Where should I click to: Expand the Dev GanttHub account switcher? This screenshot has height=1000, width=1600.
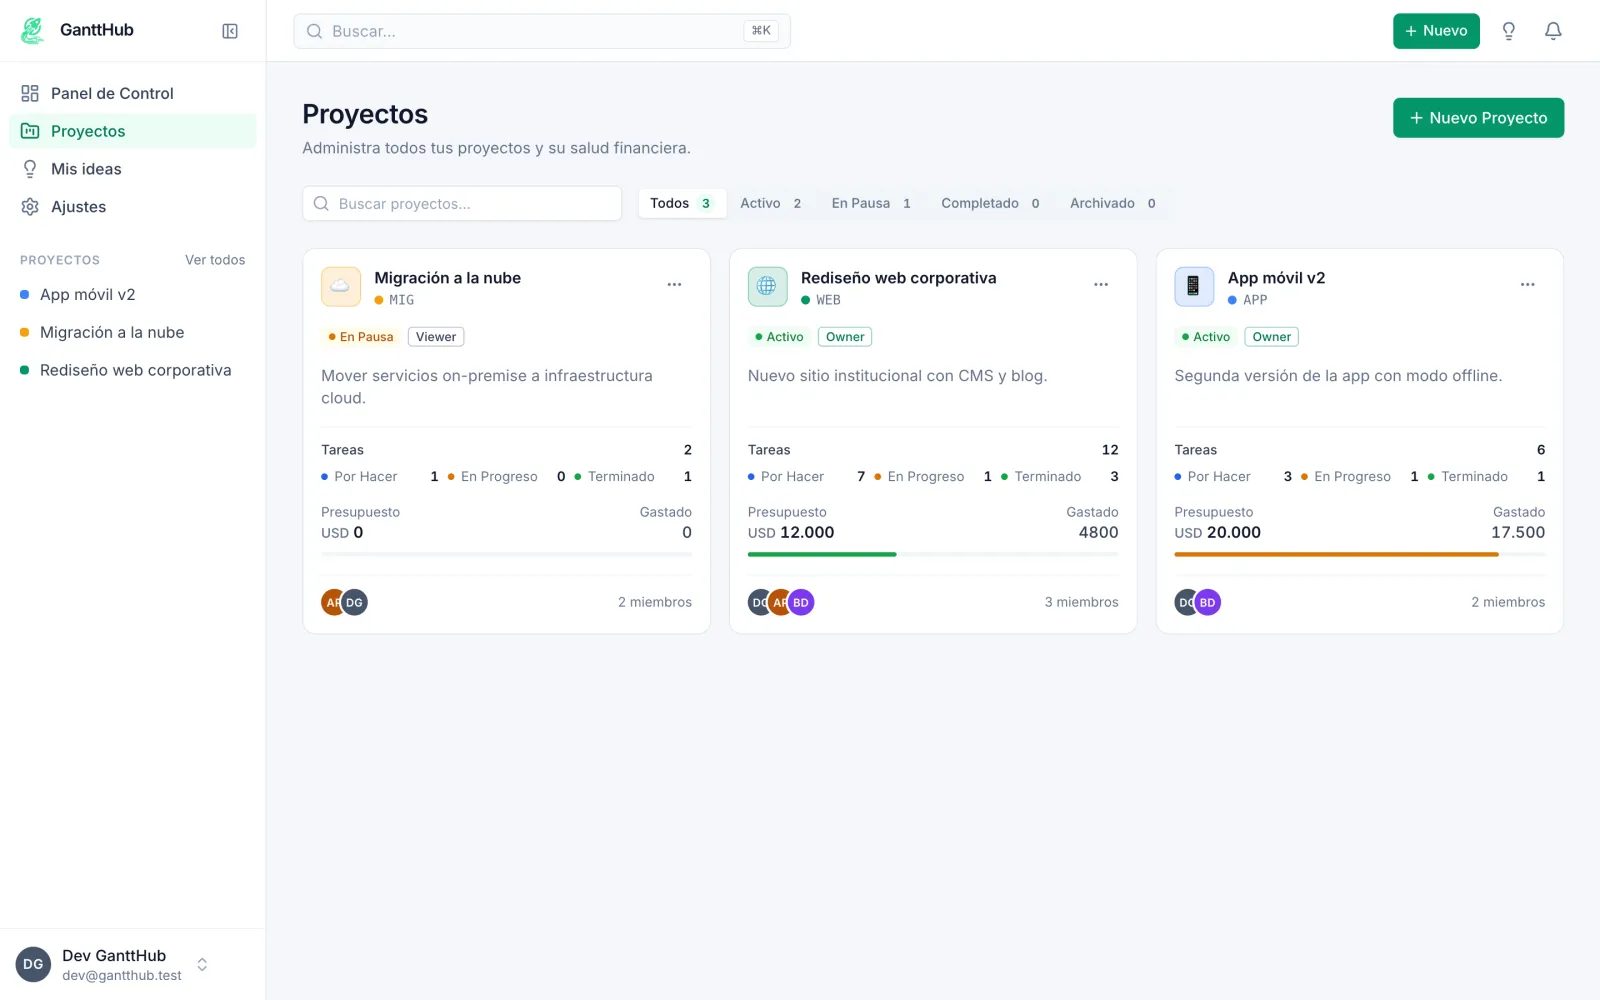[202, 965]
